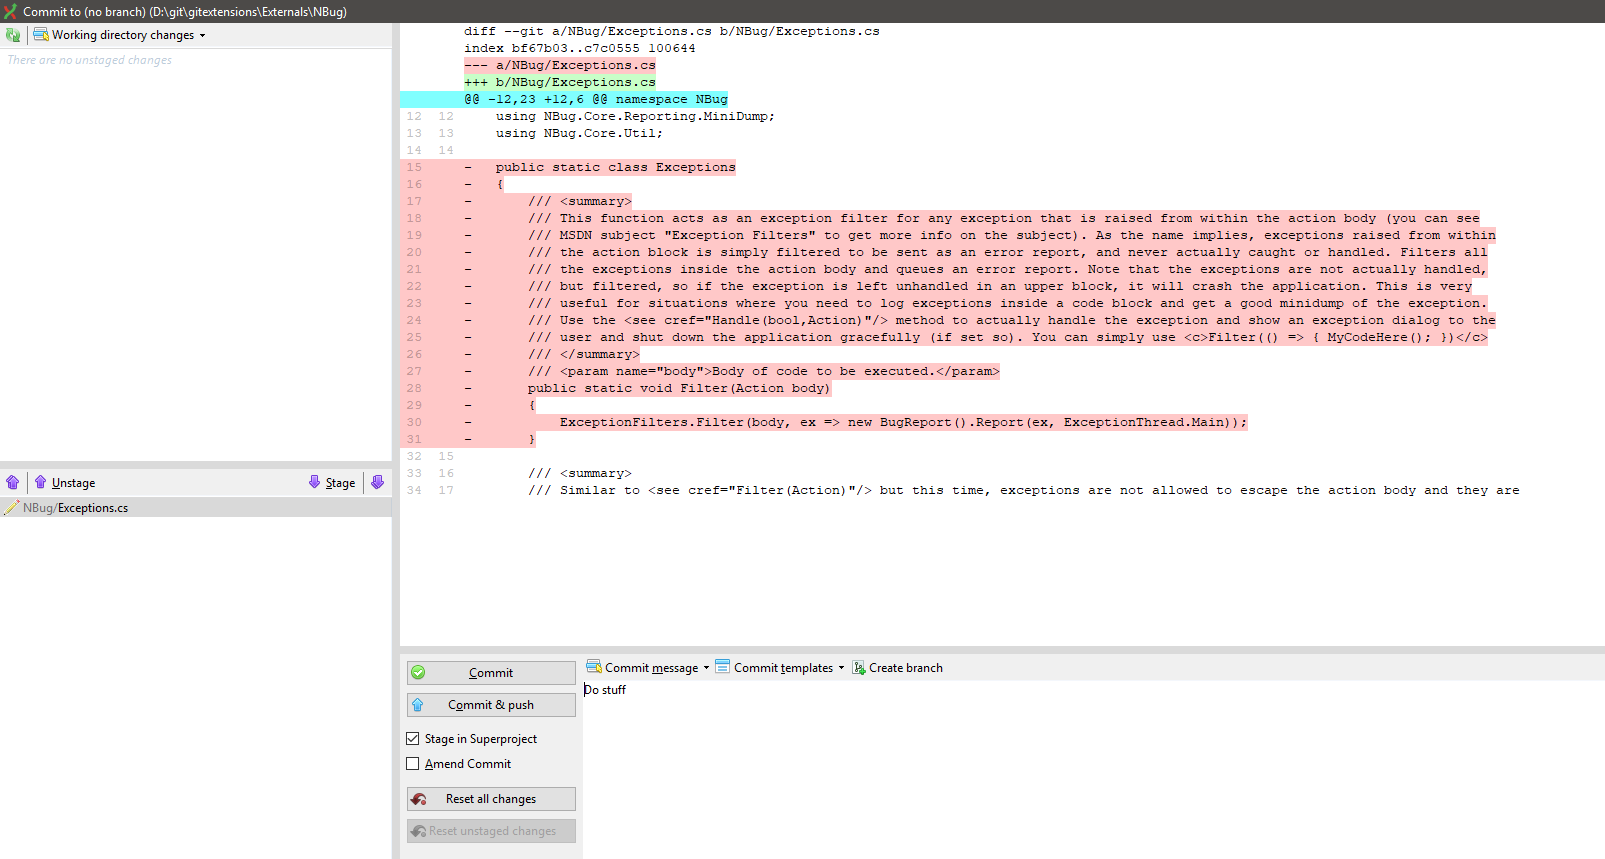Click the Stage toolbar button
This screenshot has width=1605, height=859.
click(332, 482)
